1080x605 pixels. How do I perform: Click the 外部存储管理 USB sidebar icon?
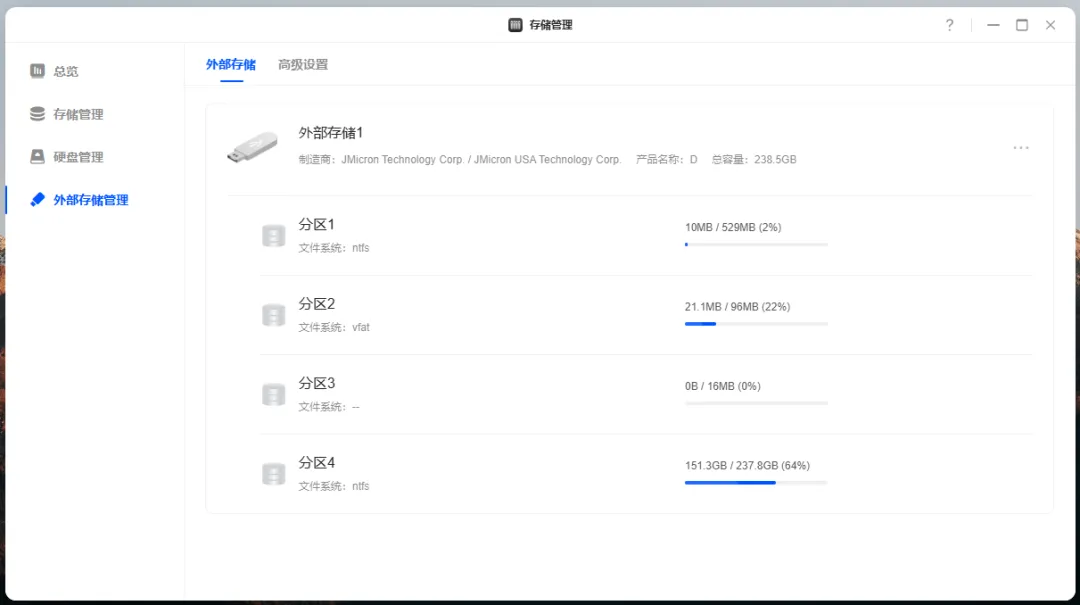pos(37,199)
